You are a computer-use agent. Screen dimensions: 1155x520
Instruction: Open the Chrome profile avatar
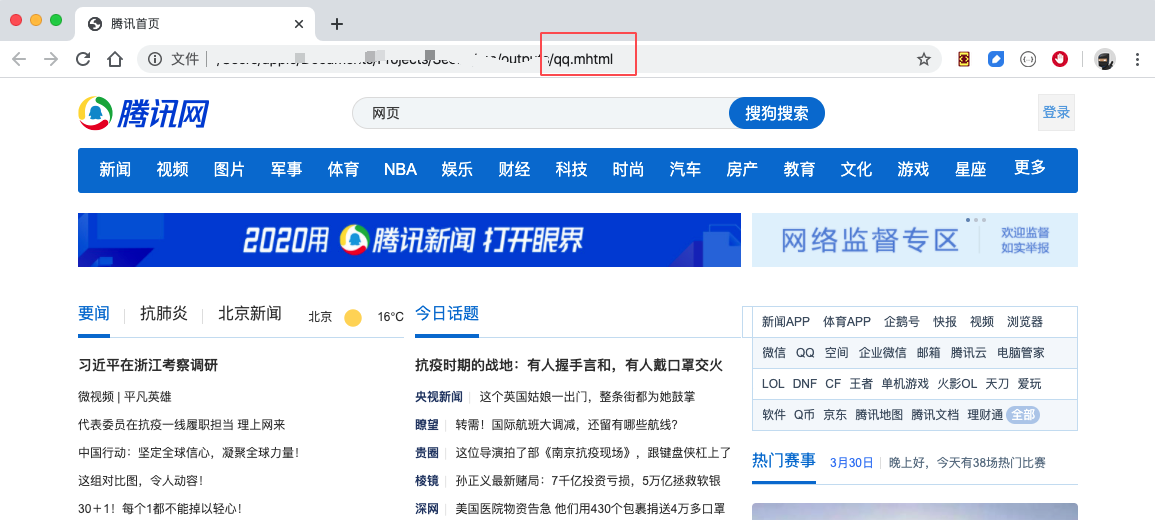pos(1105,60)
